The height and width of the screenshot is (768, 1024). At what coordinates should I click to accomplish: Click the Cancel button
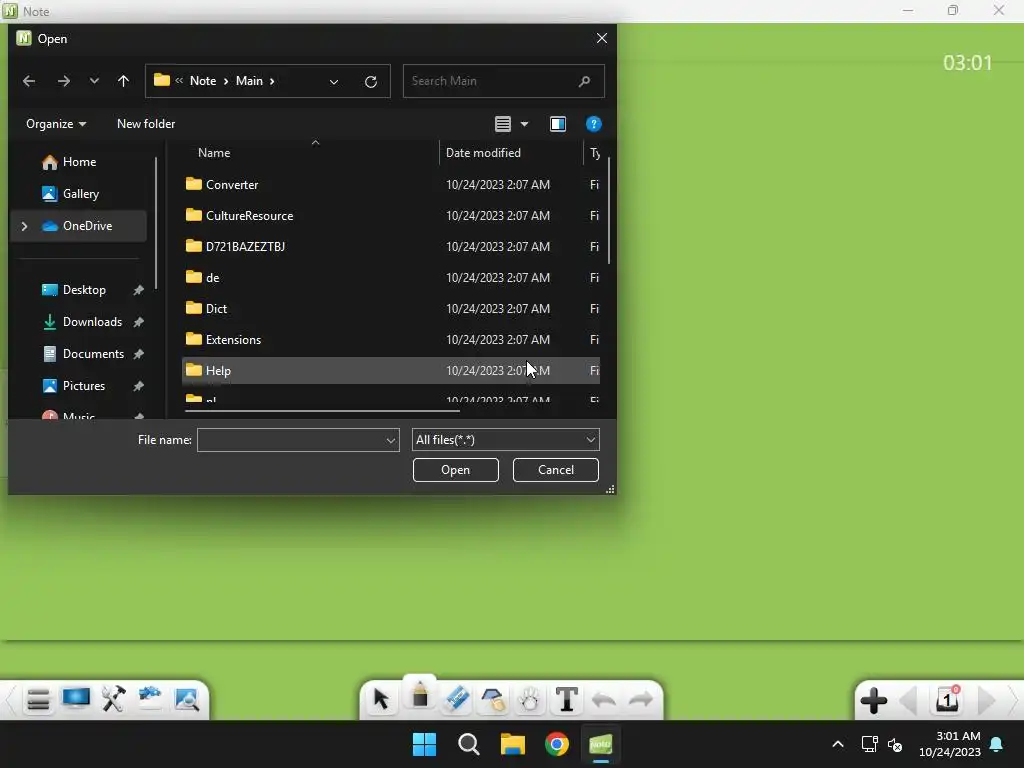(555, 470)
